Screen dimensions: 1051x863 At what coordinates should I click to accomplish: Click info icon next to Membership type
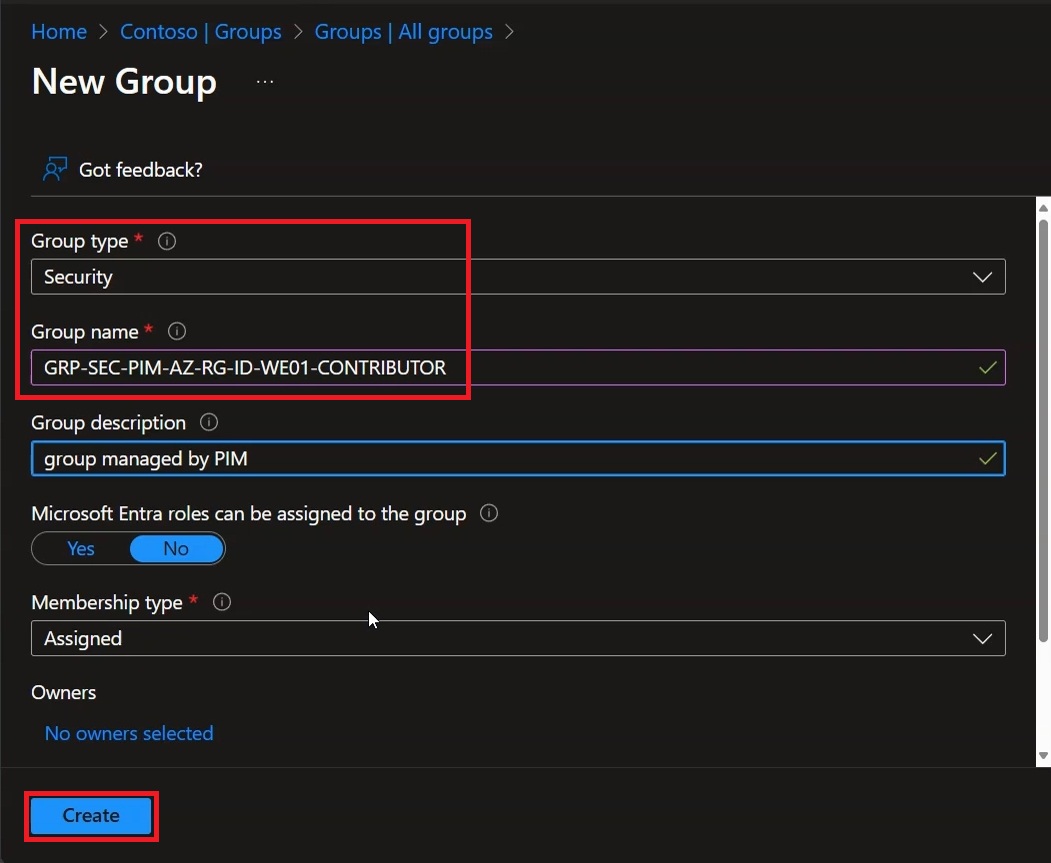pos(222,602)
